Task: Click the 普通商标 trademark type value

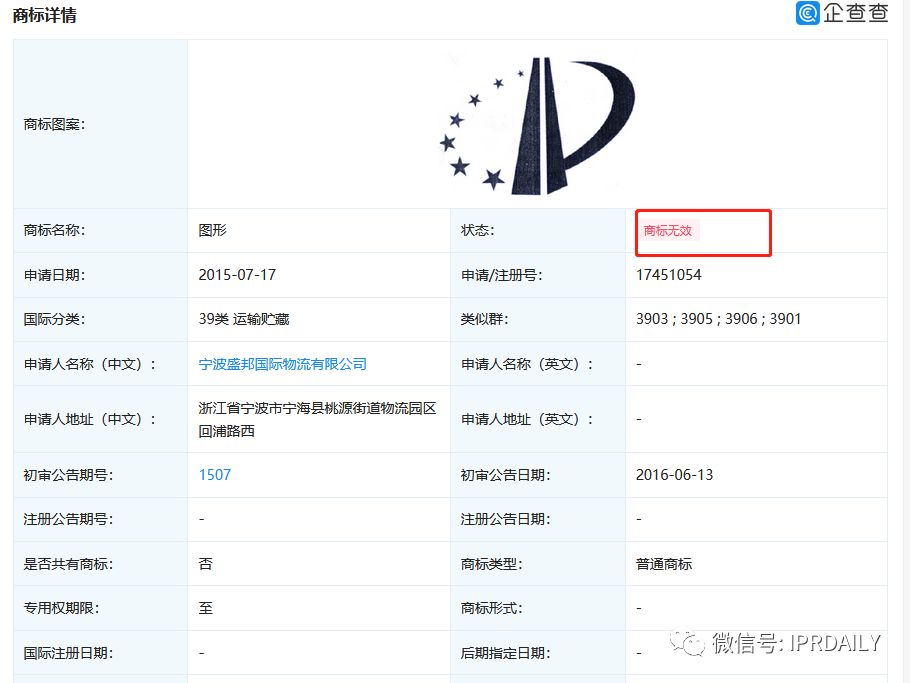Action: point(663,563)
